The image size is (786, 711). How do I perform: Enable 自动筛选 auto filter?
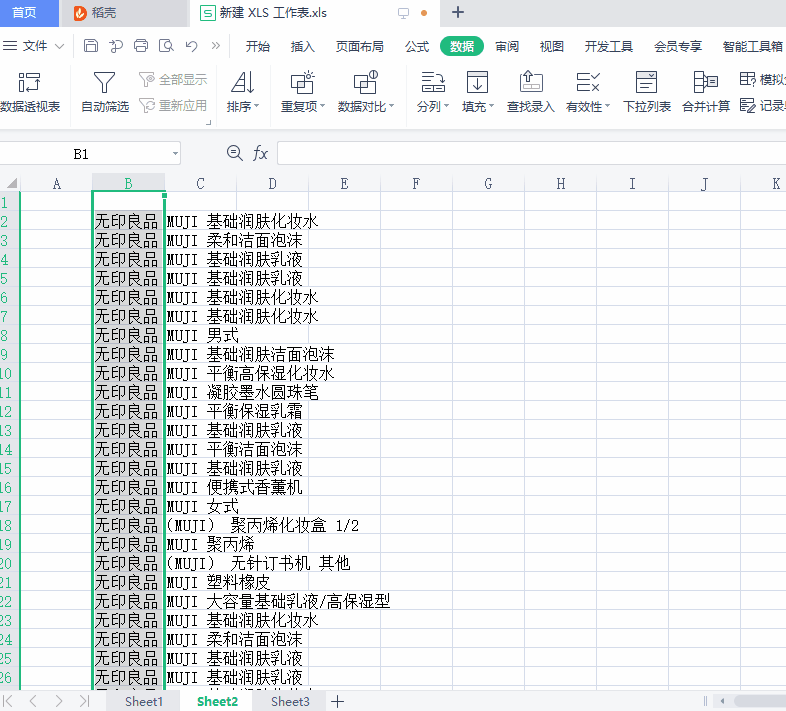click(x=105, y=93)
